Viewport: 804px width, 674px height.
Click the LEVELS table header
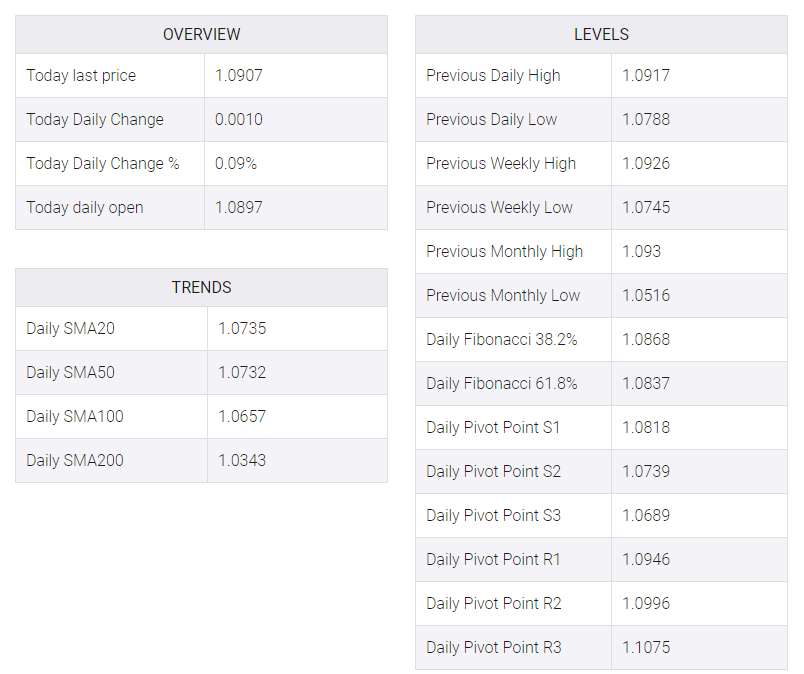click(x=601, y=34)
